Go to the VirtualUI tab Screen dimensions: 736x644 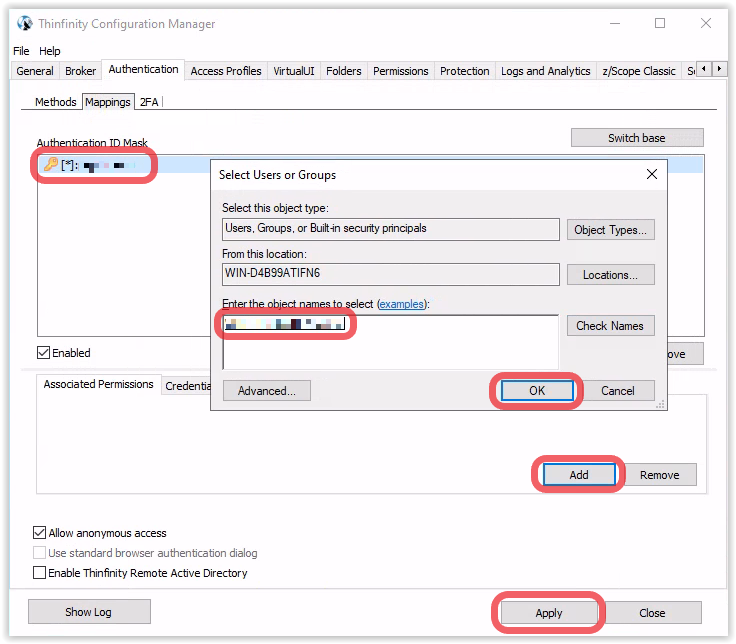[x=294, y=71]
